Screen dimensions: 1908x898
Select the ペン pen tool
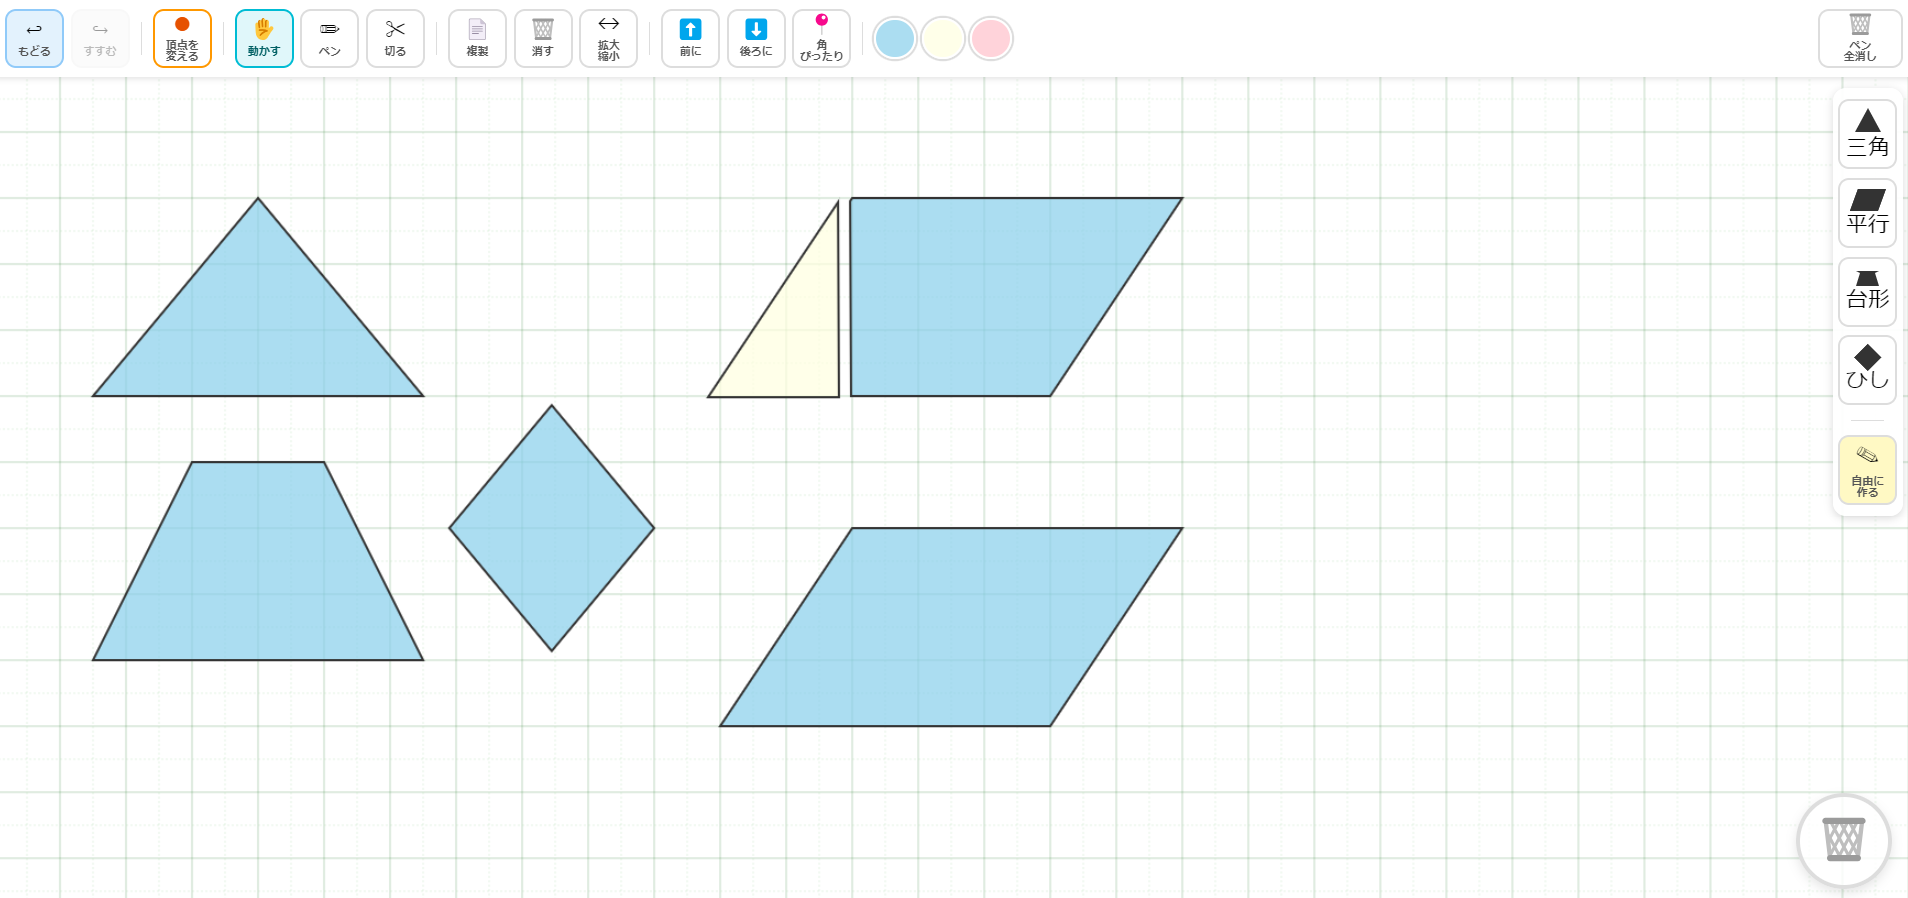point(329,39)
